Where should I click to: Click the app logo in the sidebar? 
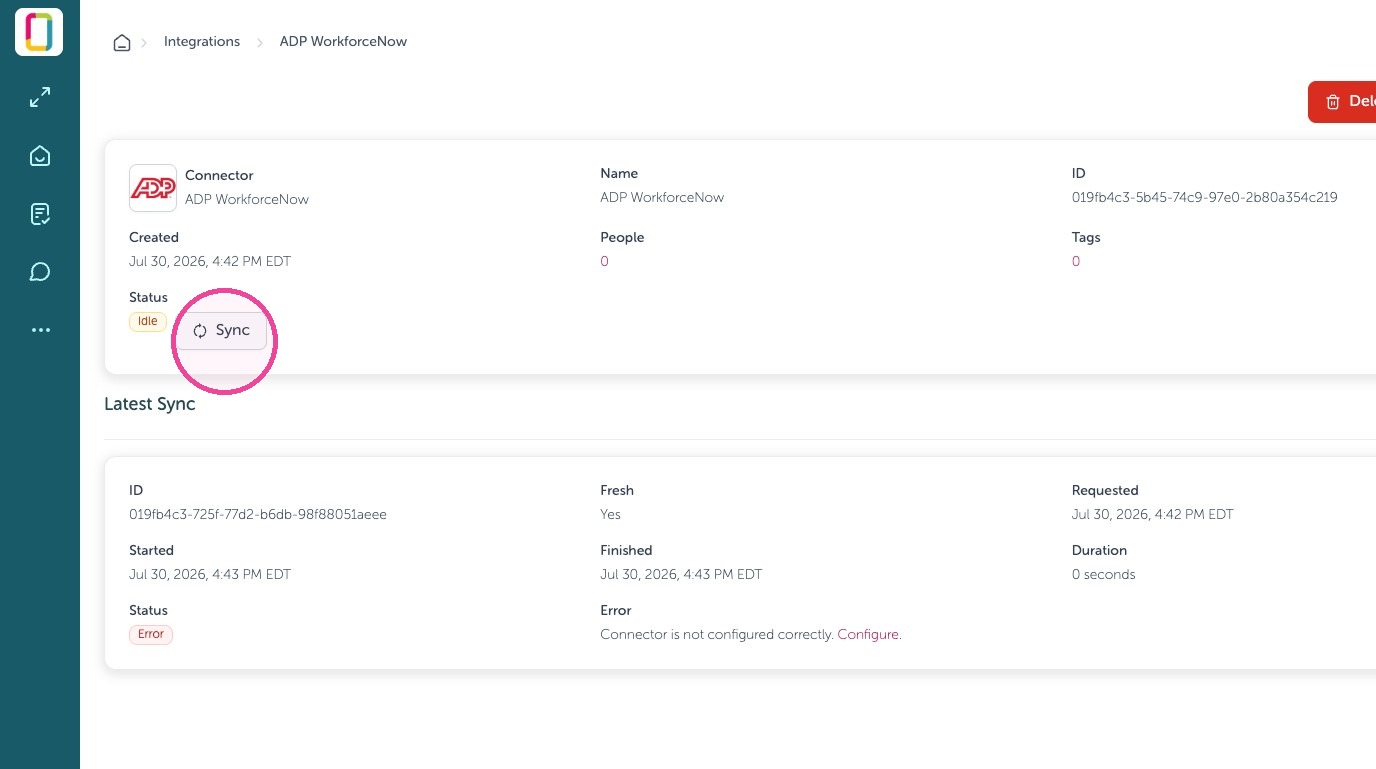click(39, 32)
